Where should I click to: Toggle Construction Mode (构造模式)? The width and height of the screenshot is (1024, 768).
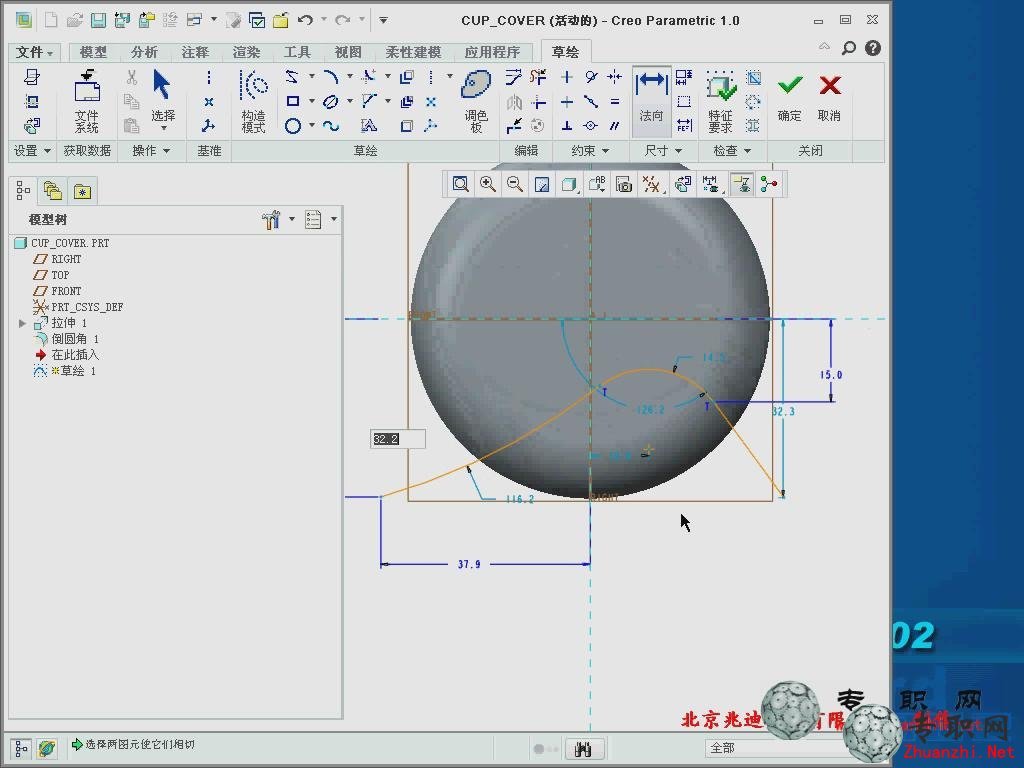click(253, 101)
